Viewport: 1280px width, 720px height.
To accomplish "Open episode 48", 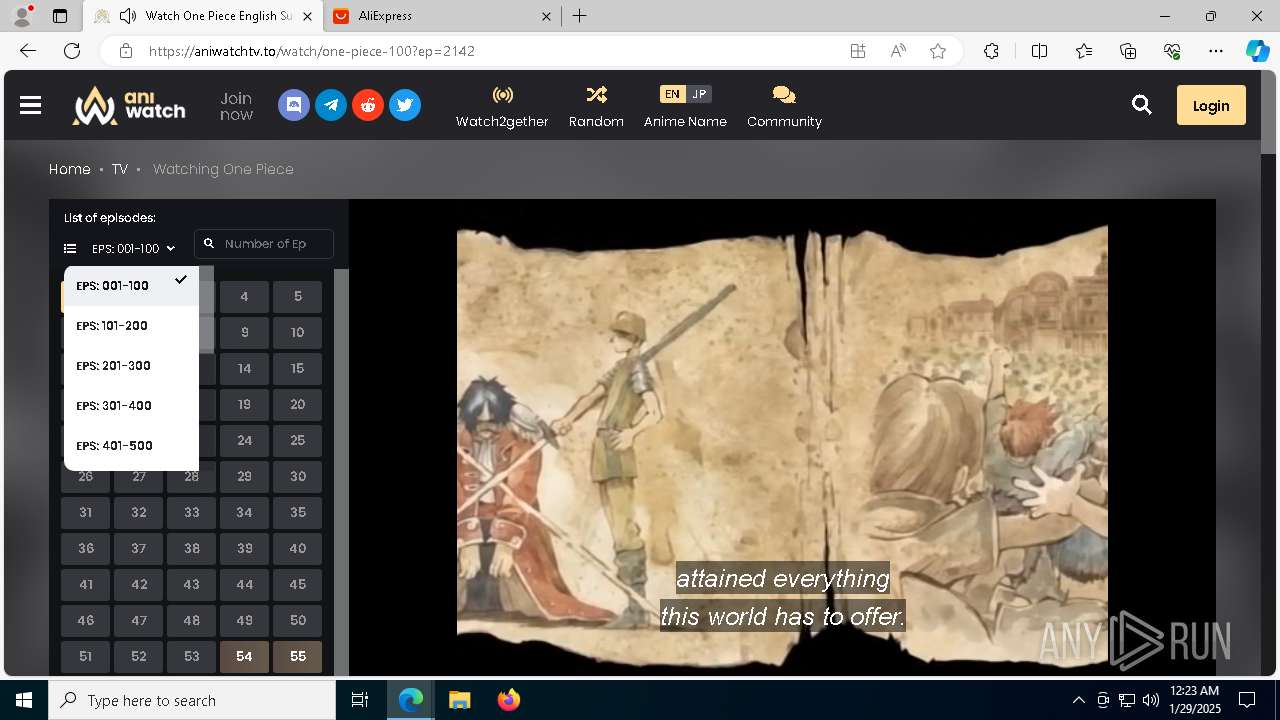I will [x=191, y=621].
